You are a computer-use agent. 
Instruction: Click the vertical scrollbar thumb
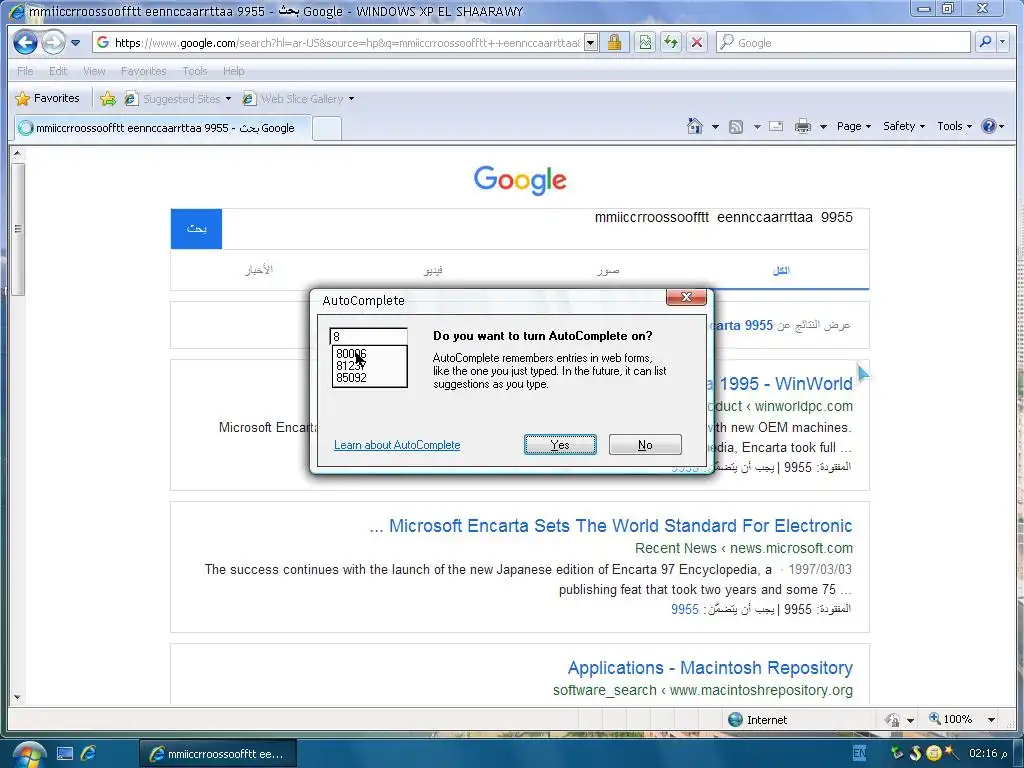tap(18, 229)
